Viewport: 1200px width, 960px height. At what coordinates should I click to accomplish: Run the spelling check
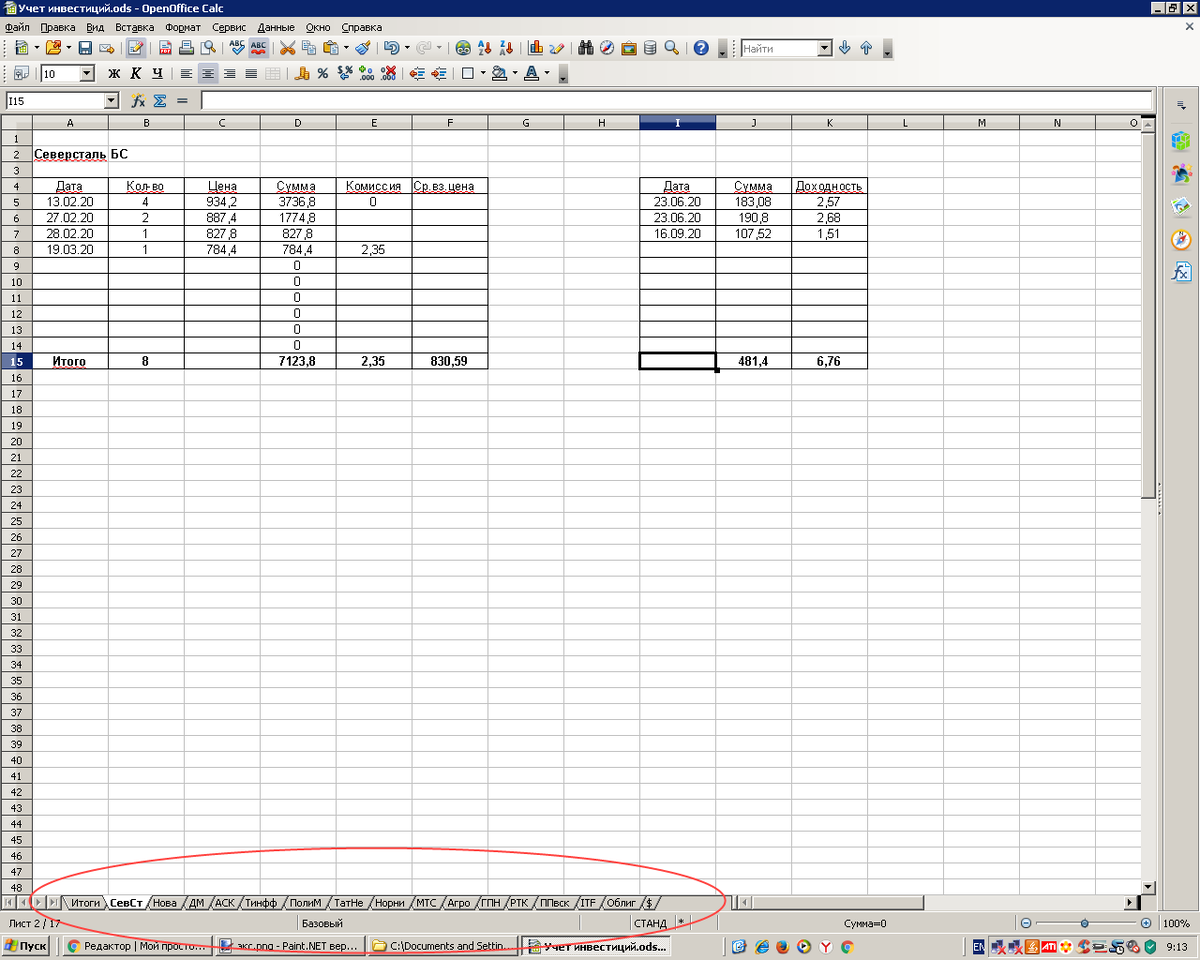tap(237, 48)
